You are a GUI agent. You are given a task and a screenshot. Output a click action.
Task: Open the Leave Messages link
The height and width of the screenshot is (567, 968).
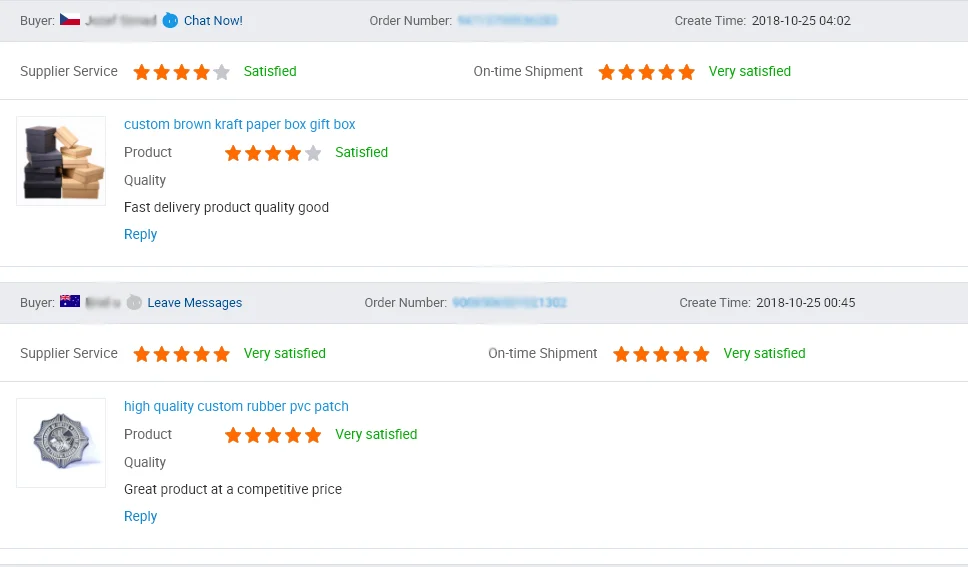[194, 303]
